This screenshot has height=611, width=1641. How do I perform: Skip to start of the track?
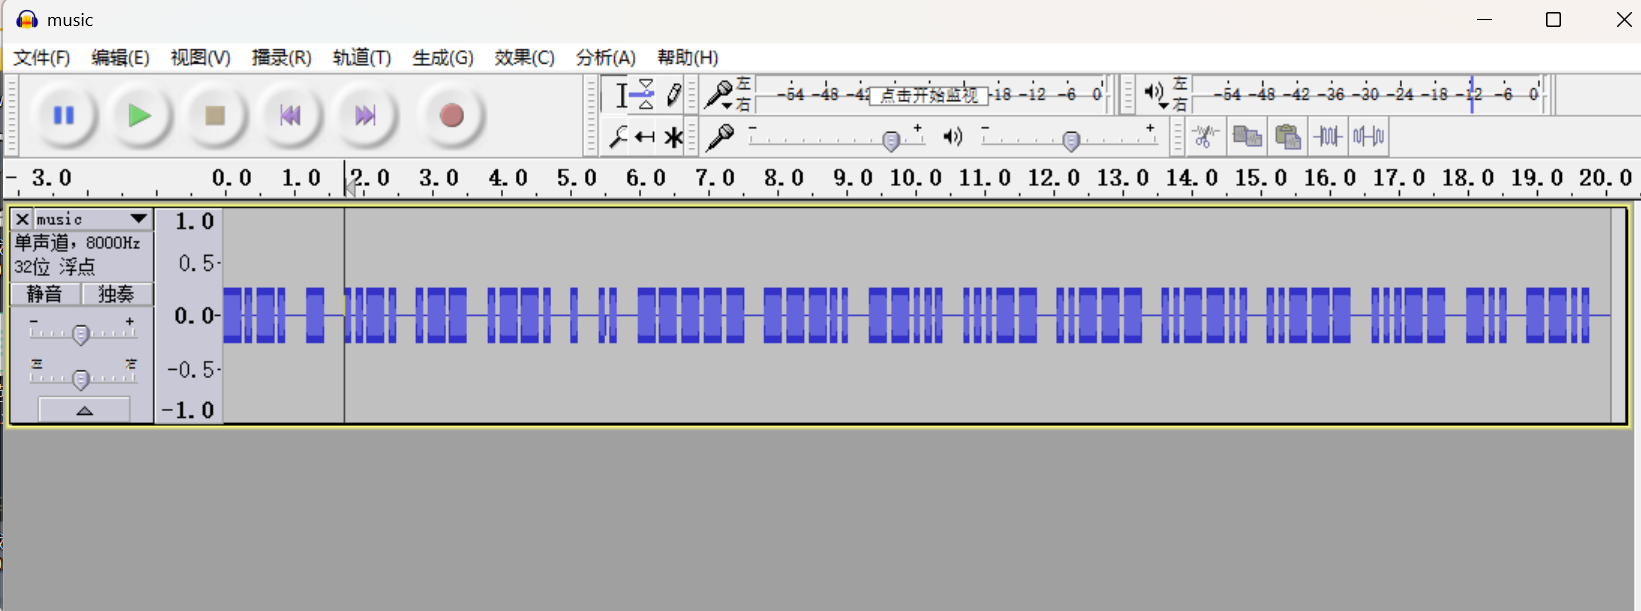pyautogui.click(x=290, y=116)
